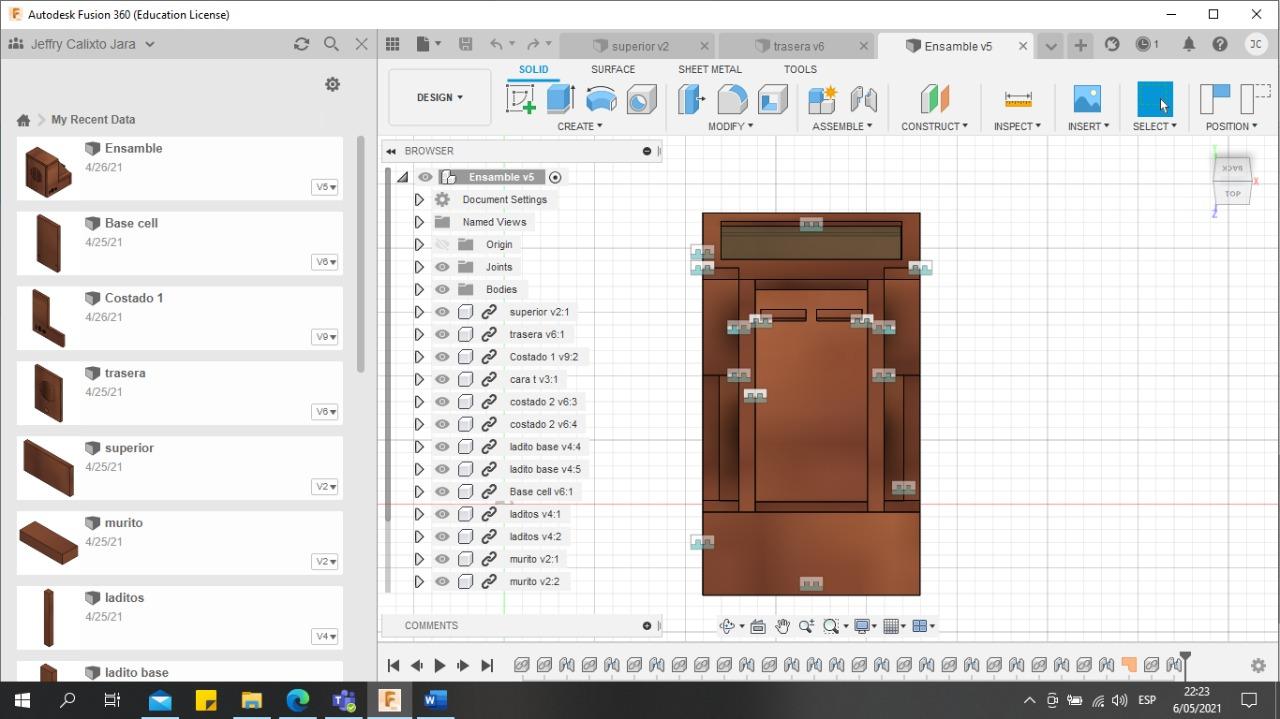Open the DESIGN workspace dropdown
This screenshot has height=719, width=1280.
point(439,97)
